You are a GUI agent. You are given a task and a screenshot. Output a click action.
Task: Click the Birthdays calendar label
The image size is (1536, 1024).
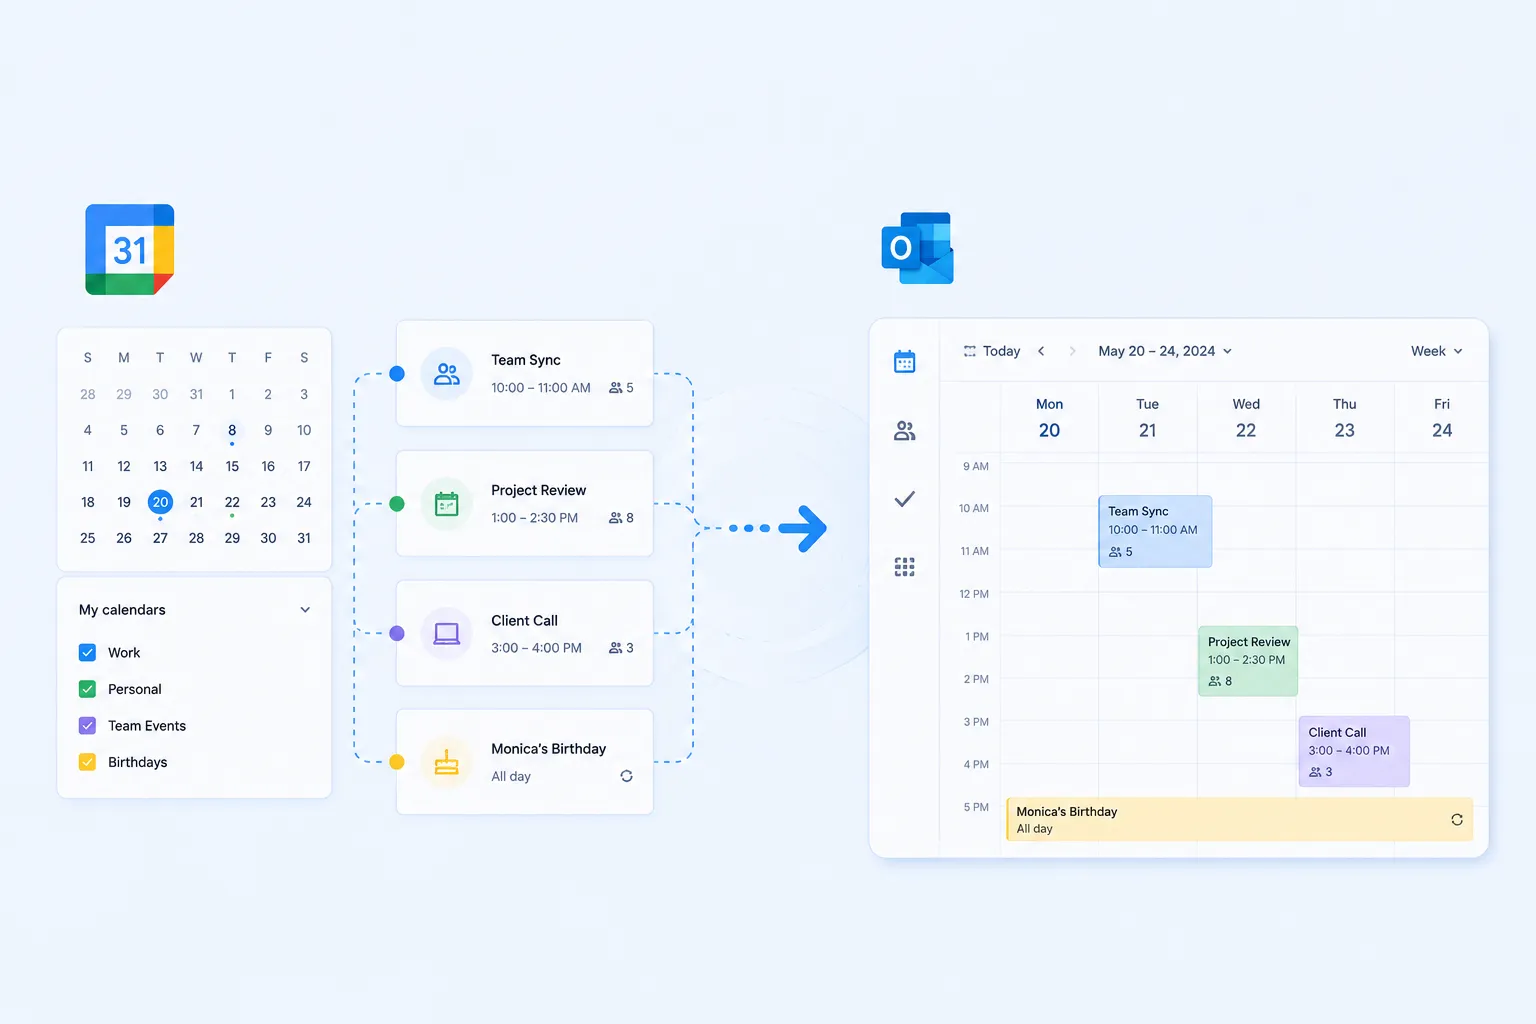point(138,762)
